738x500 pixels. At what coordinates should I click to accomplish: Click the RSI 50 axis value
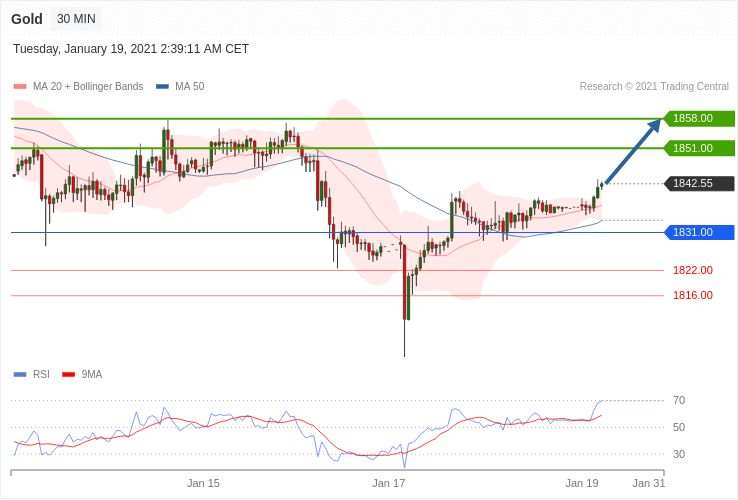(x=679, y=427)
